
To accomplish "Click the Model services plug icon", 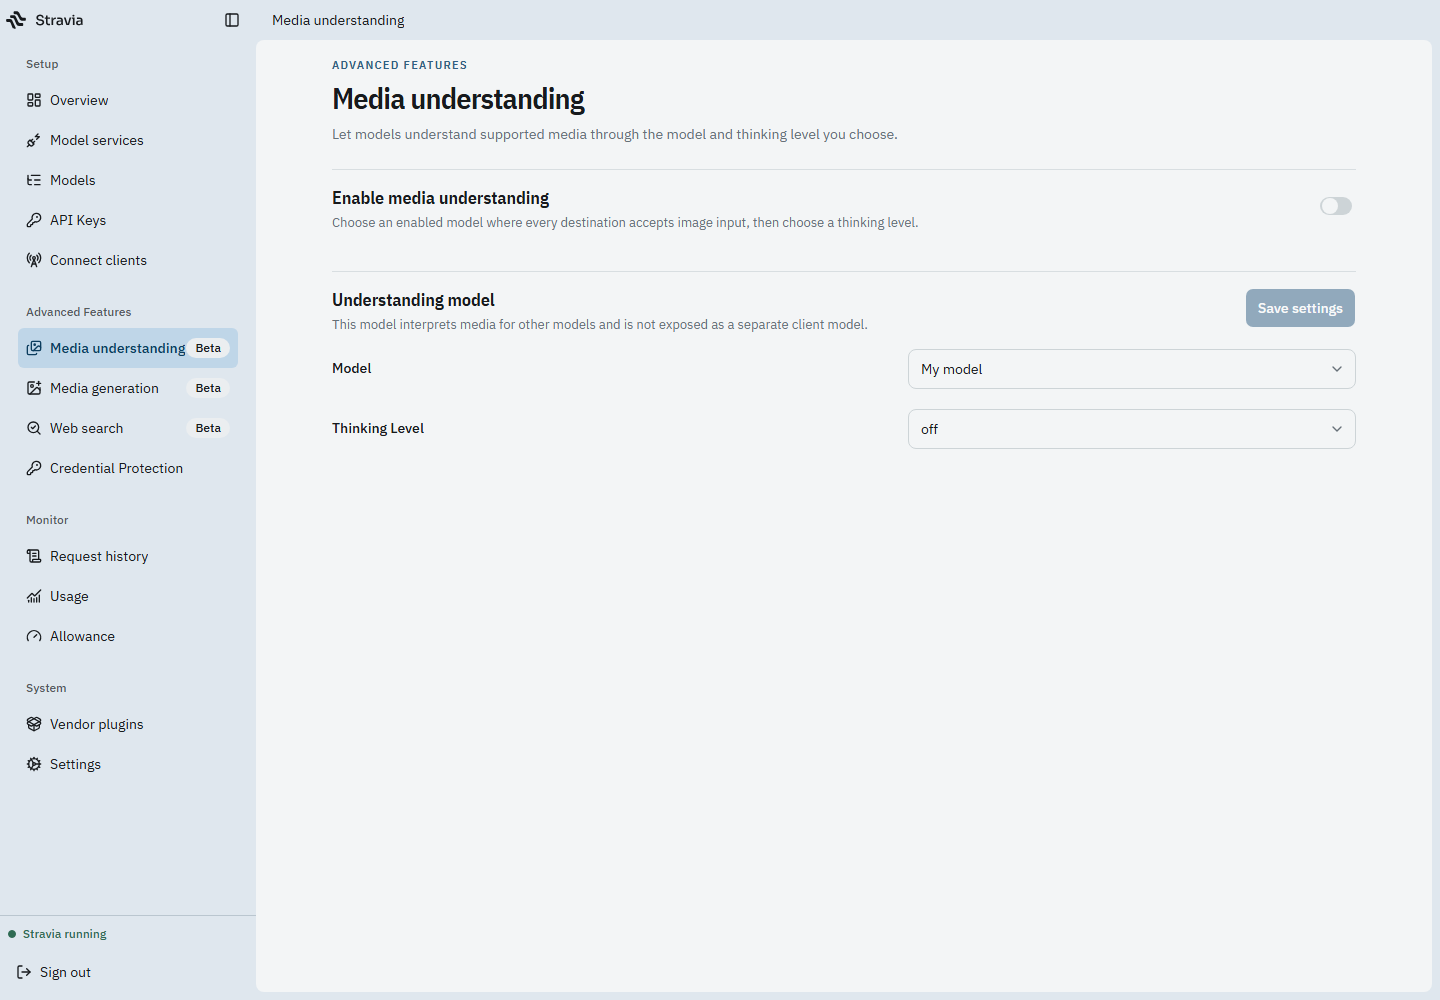I will (x=34, y=140).
